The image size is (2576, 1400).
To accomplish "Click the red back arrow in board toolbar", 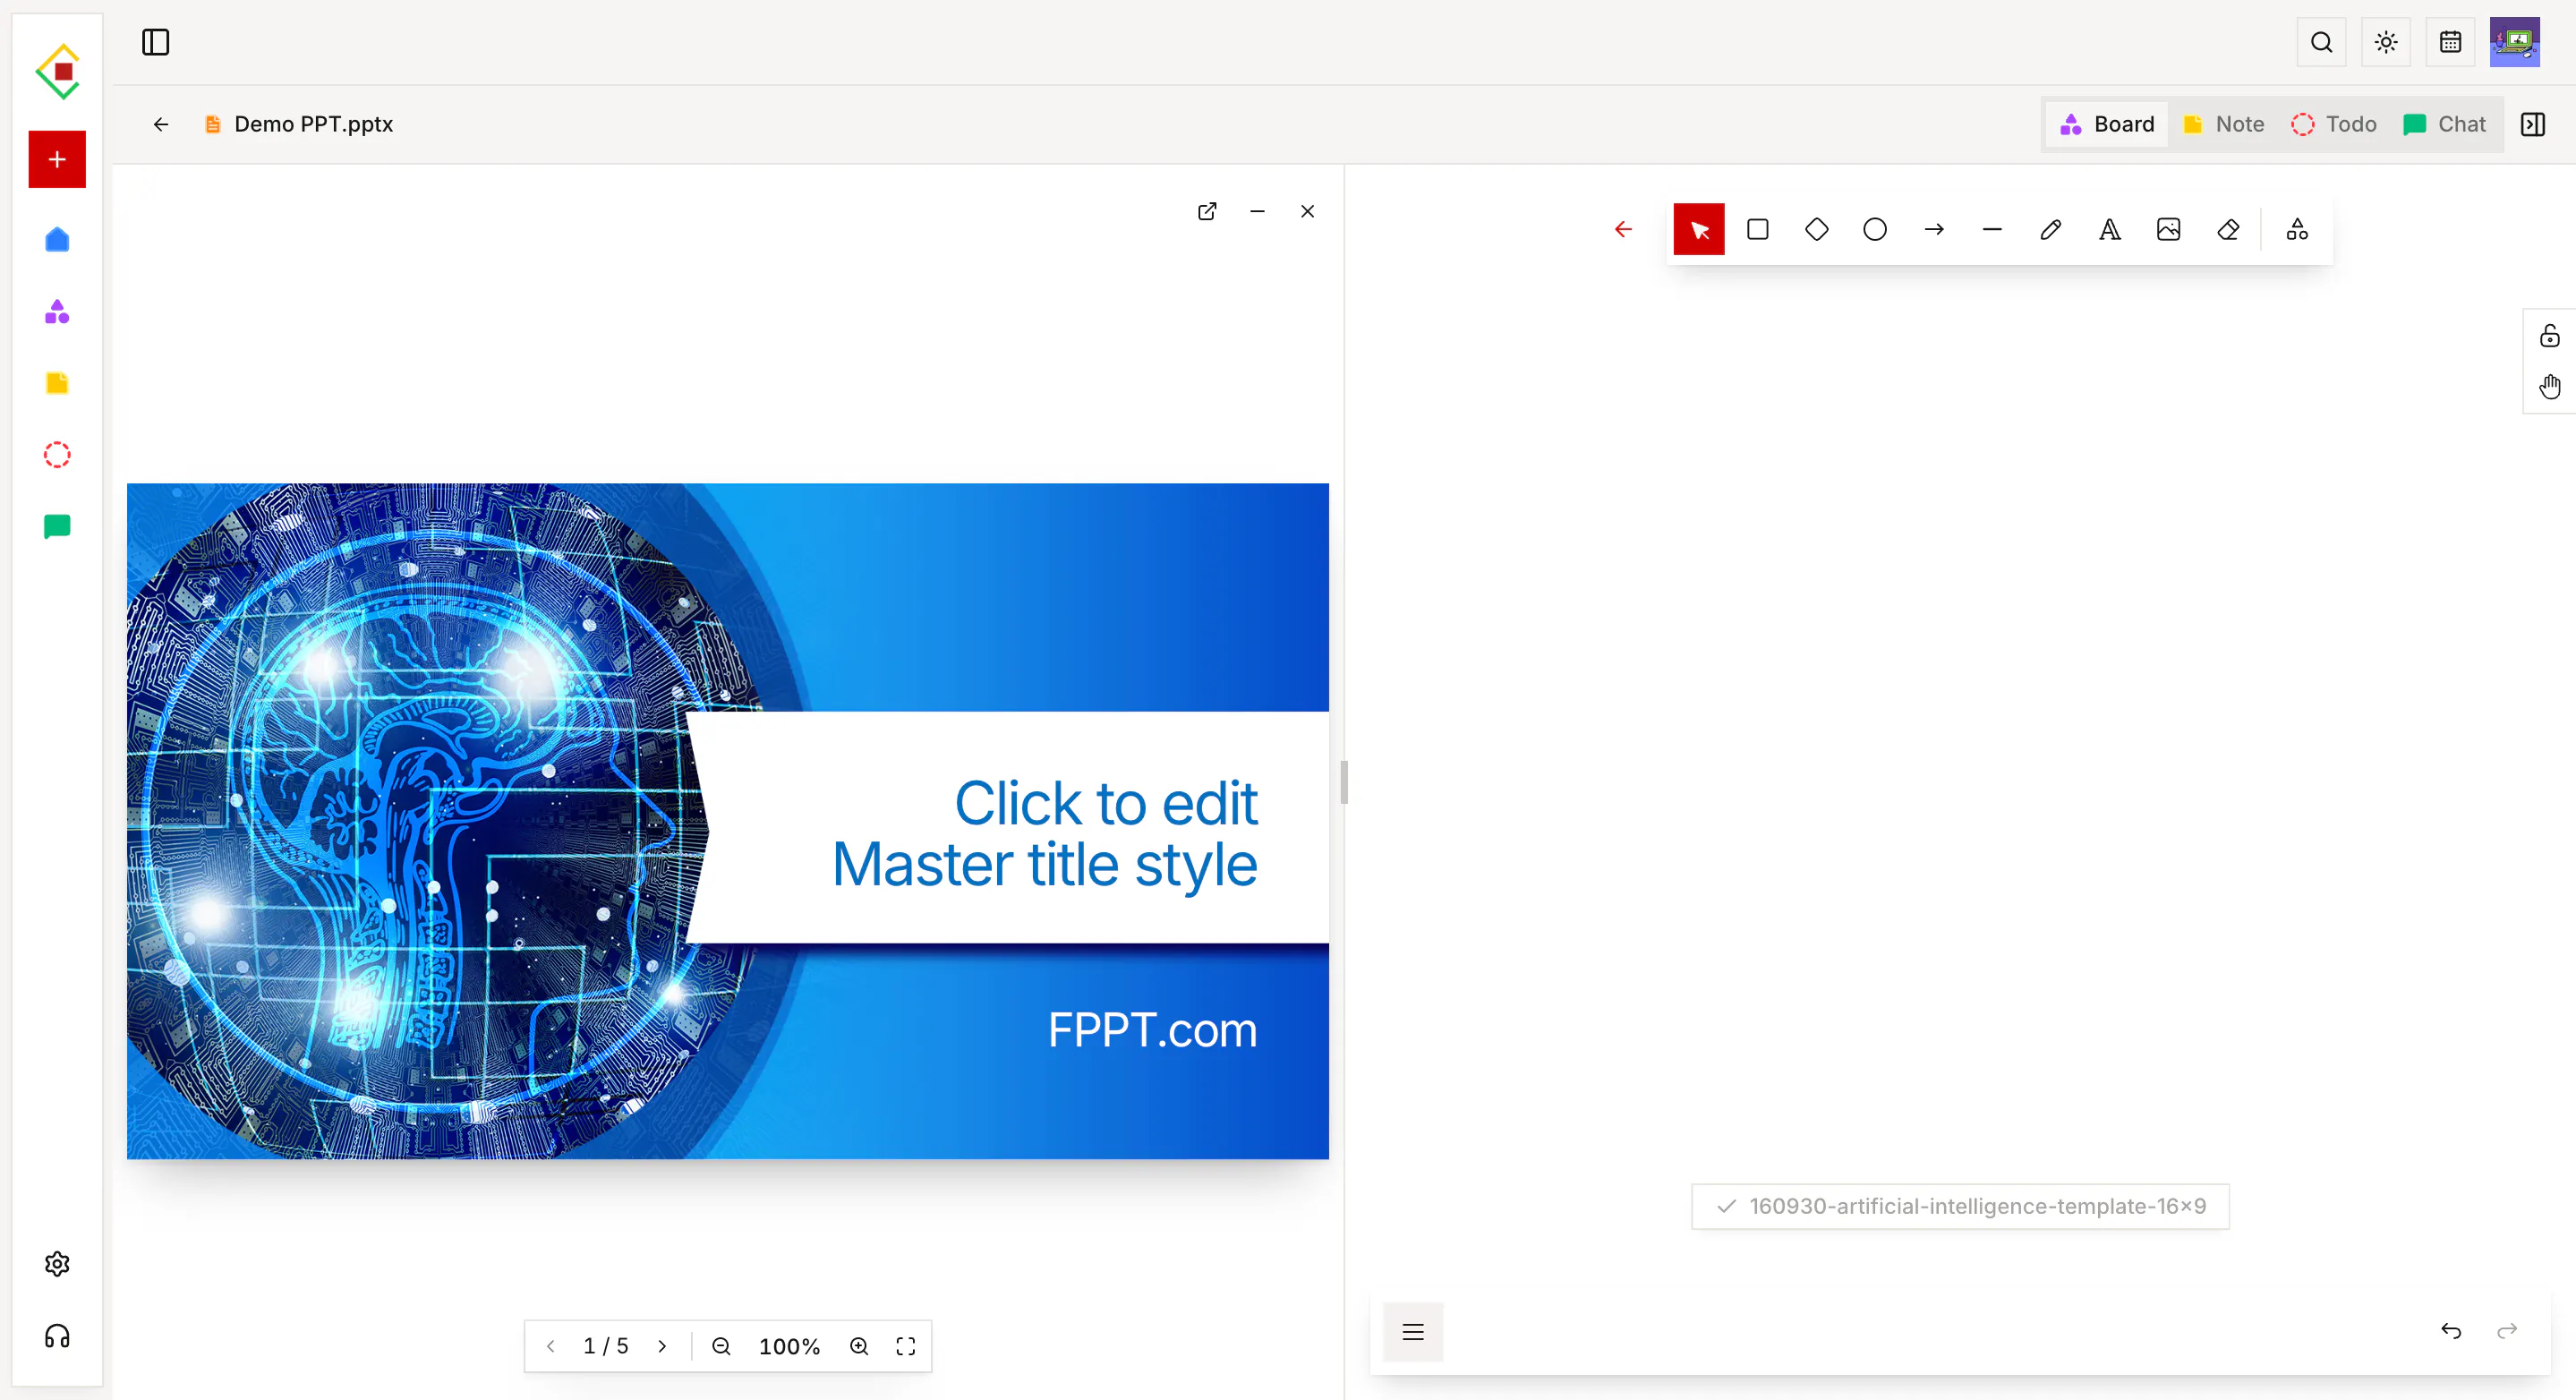I will tap(1623, 229).
